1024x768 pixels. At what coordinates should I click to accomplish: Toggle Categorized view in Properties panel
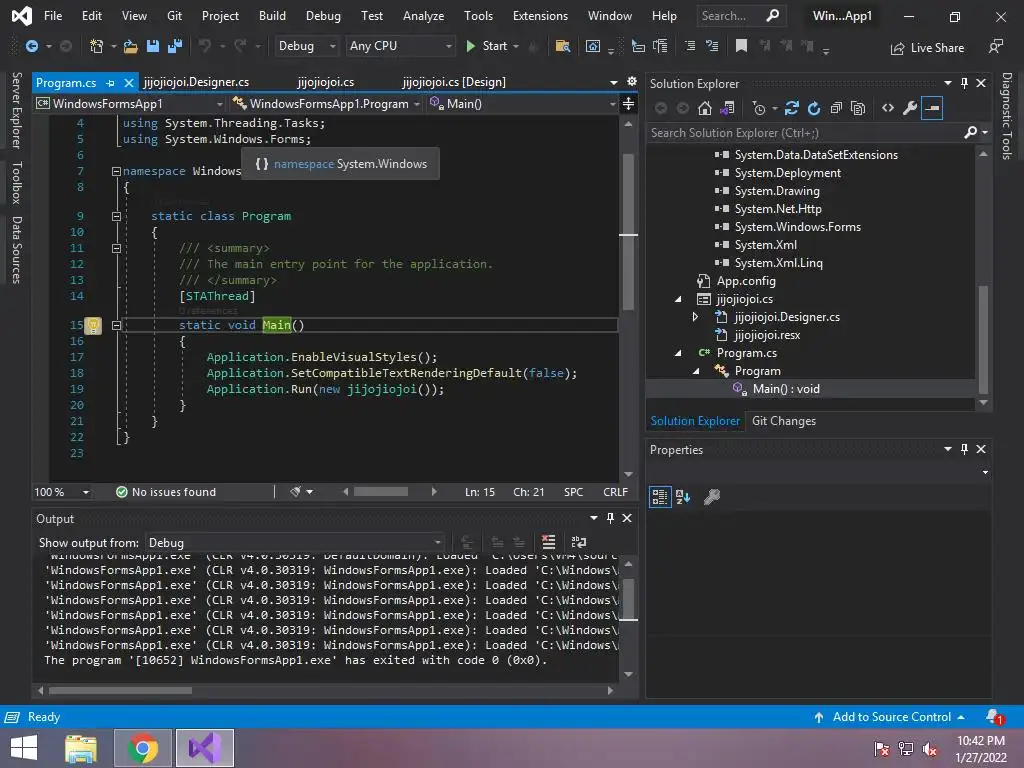(x=660, y=497)
